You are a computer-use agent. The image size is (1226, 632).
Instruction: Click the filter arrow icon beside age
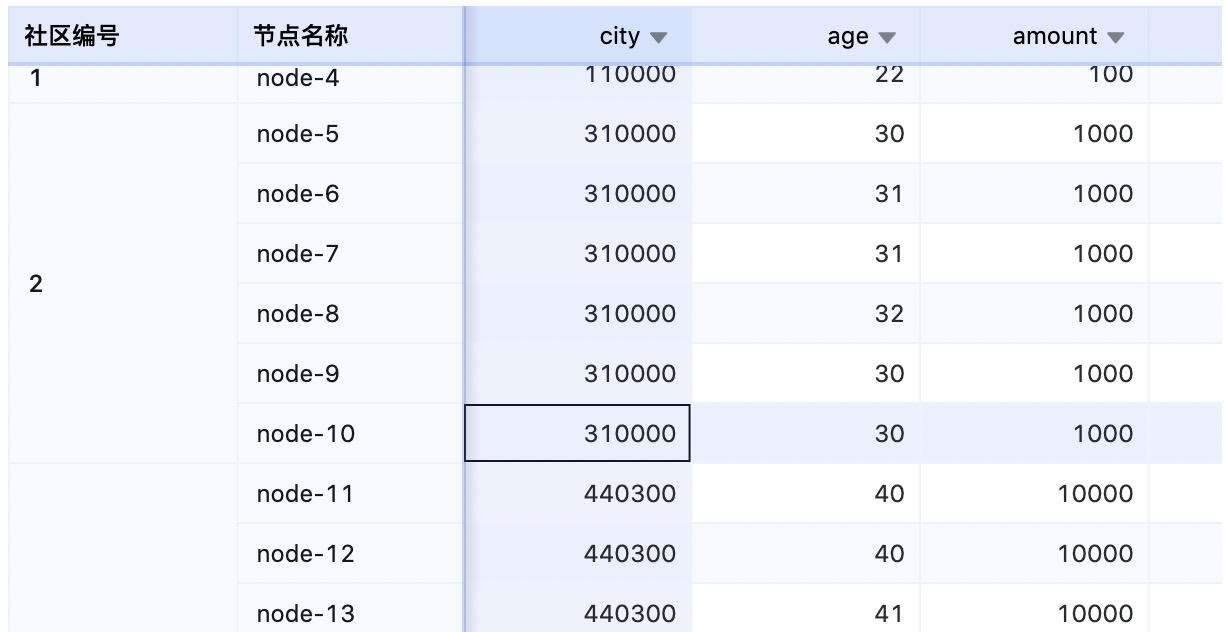coord(886,36)
